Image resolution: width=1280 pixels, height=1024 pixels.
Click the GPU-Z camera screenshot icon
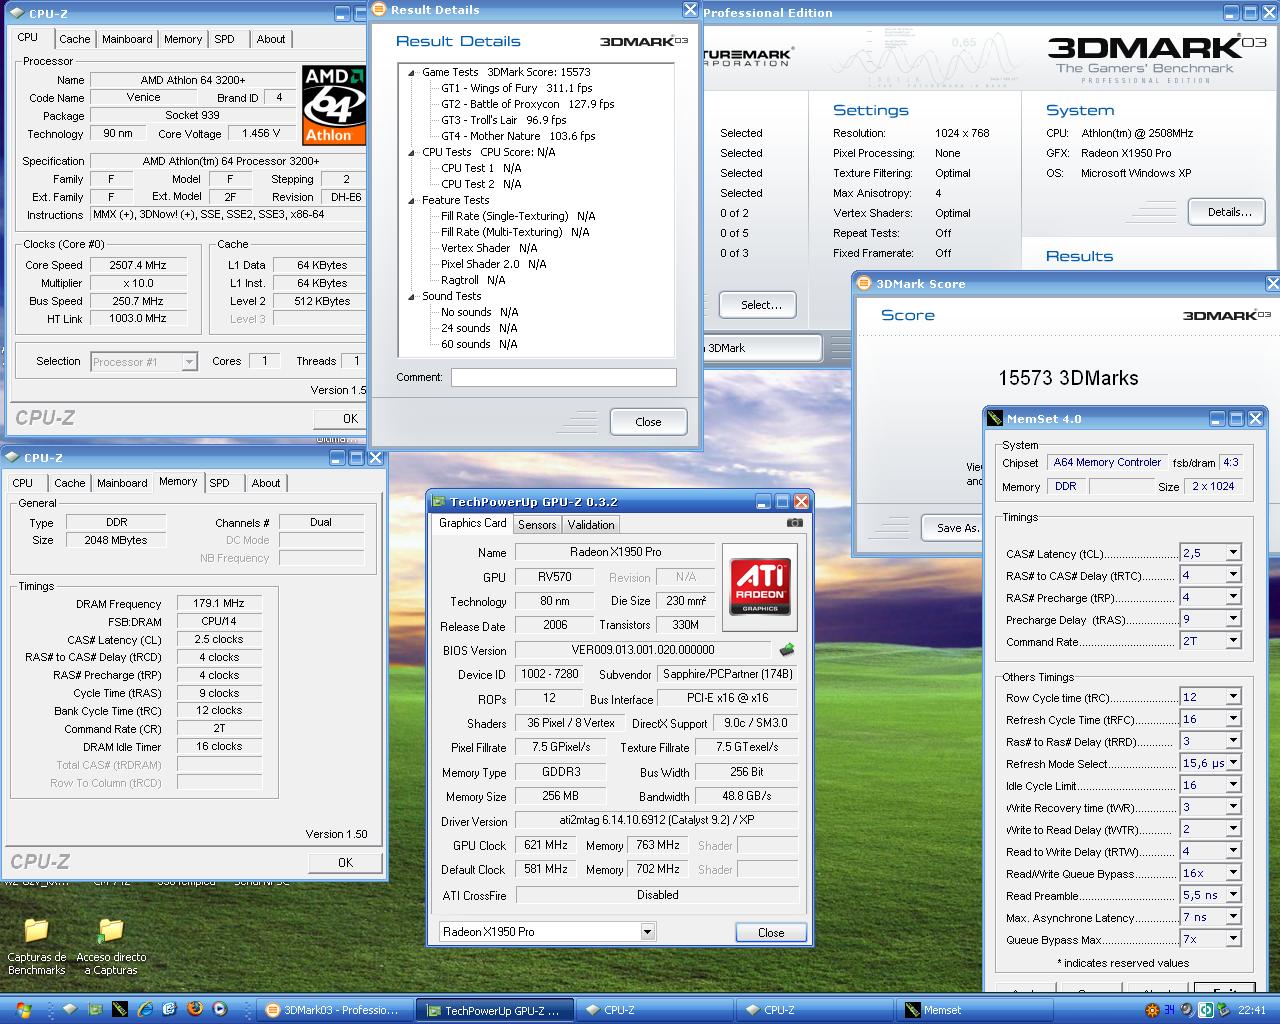pos(794,523)
